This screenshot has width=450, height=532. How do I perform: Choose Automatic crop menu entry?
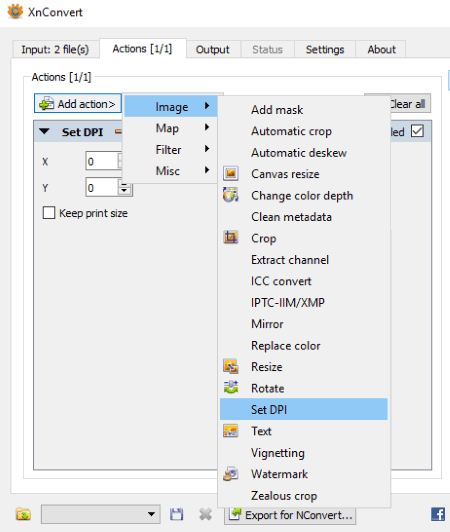click(x=304, y=131)
